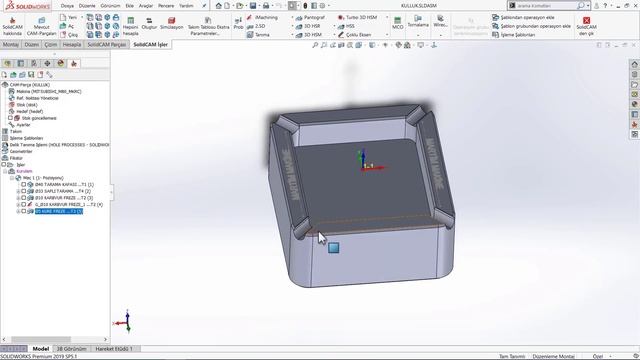This screenshot has width=640, height=360.
Task: Expand the G_Ø10 KARBVUR FREZE_1 node
Action: click(18, 204)
